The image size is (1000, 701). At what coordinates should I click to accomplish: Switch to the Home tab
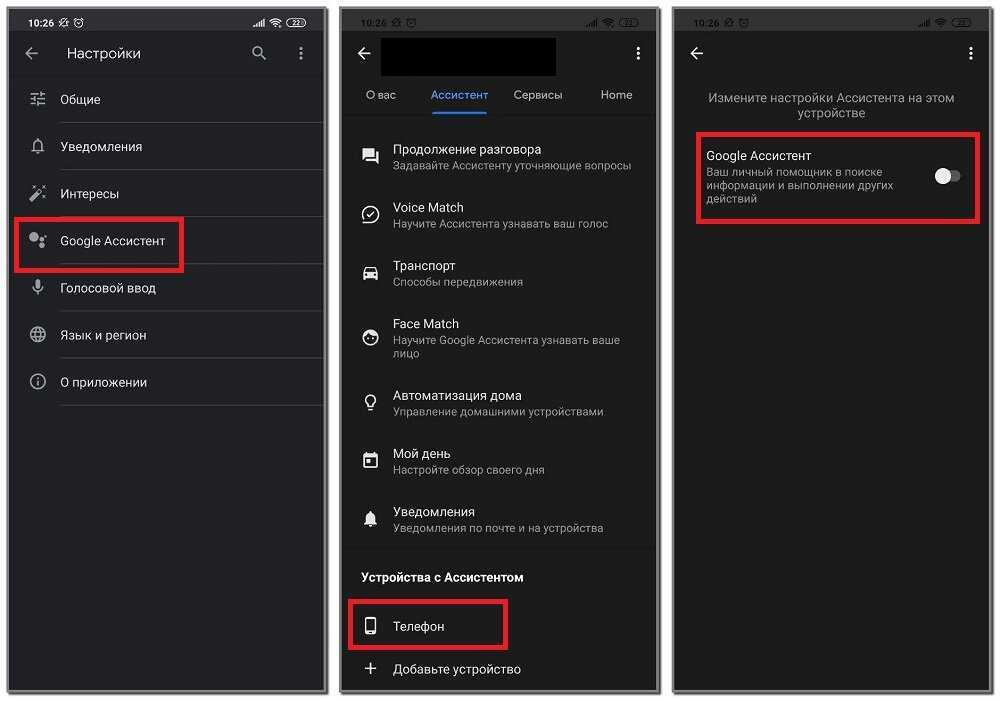[x=616, y=95]
